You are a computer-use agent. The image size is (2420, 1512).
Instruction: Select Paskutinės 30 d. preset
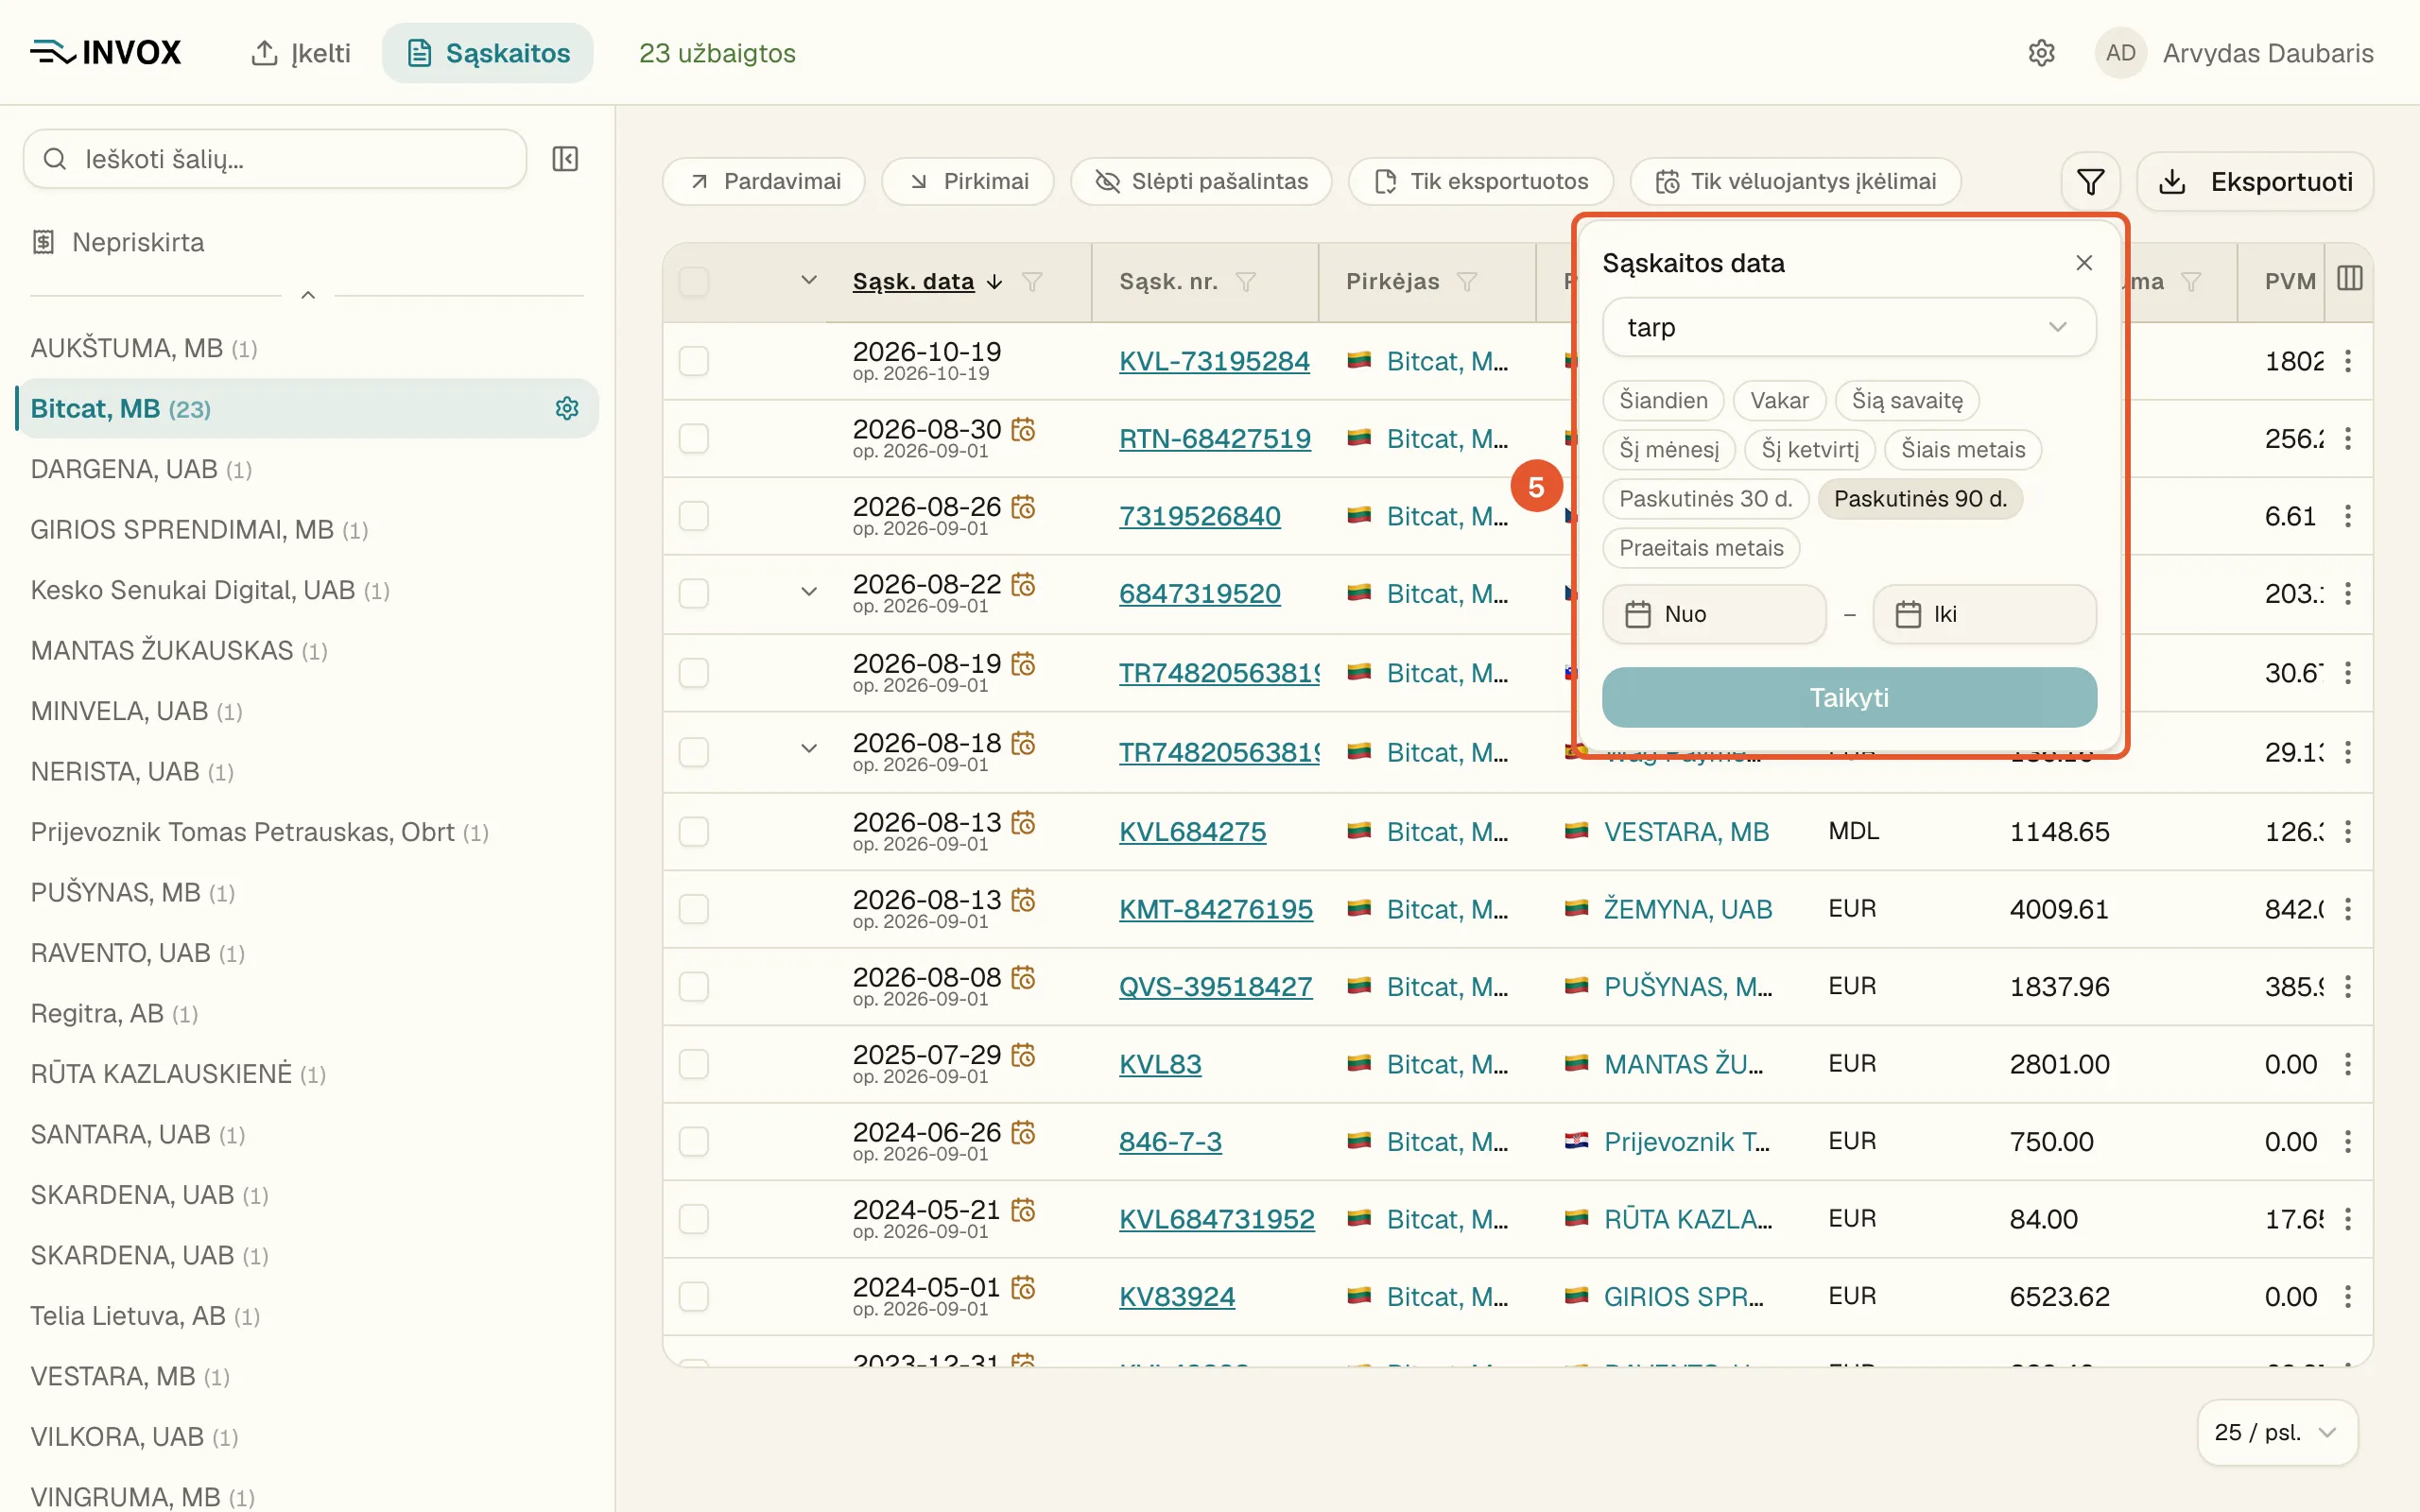(1706, 499)
